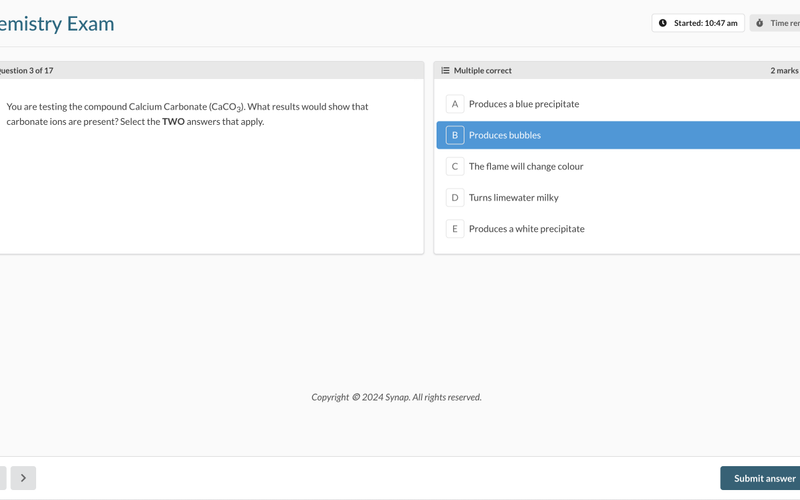Click the Time remaining label
The image size is (800, 500).
[x=783, y=23]
